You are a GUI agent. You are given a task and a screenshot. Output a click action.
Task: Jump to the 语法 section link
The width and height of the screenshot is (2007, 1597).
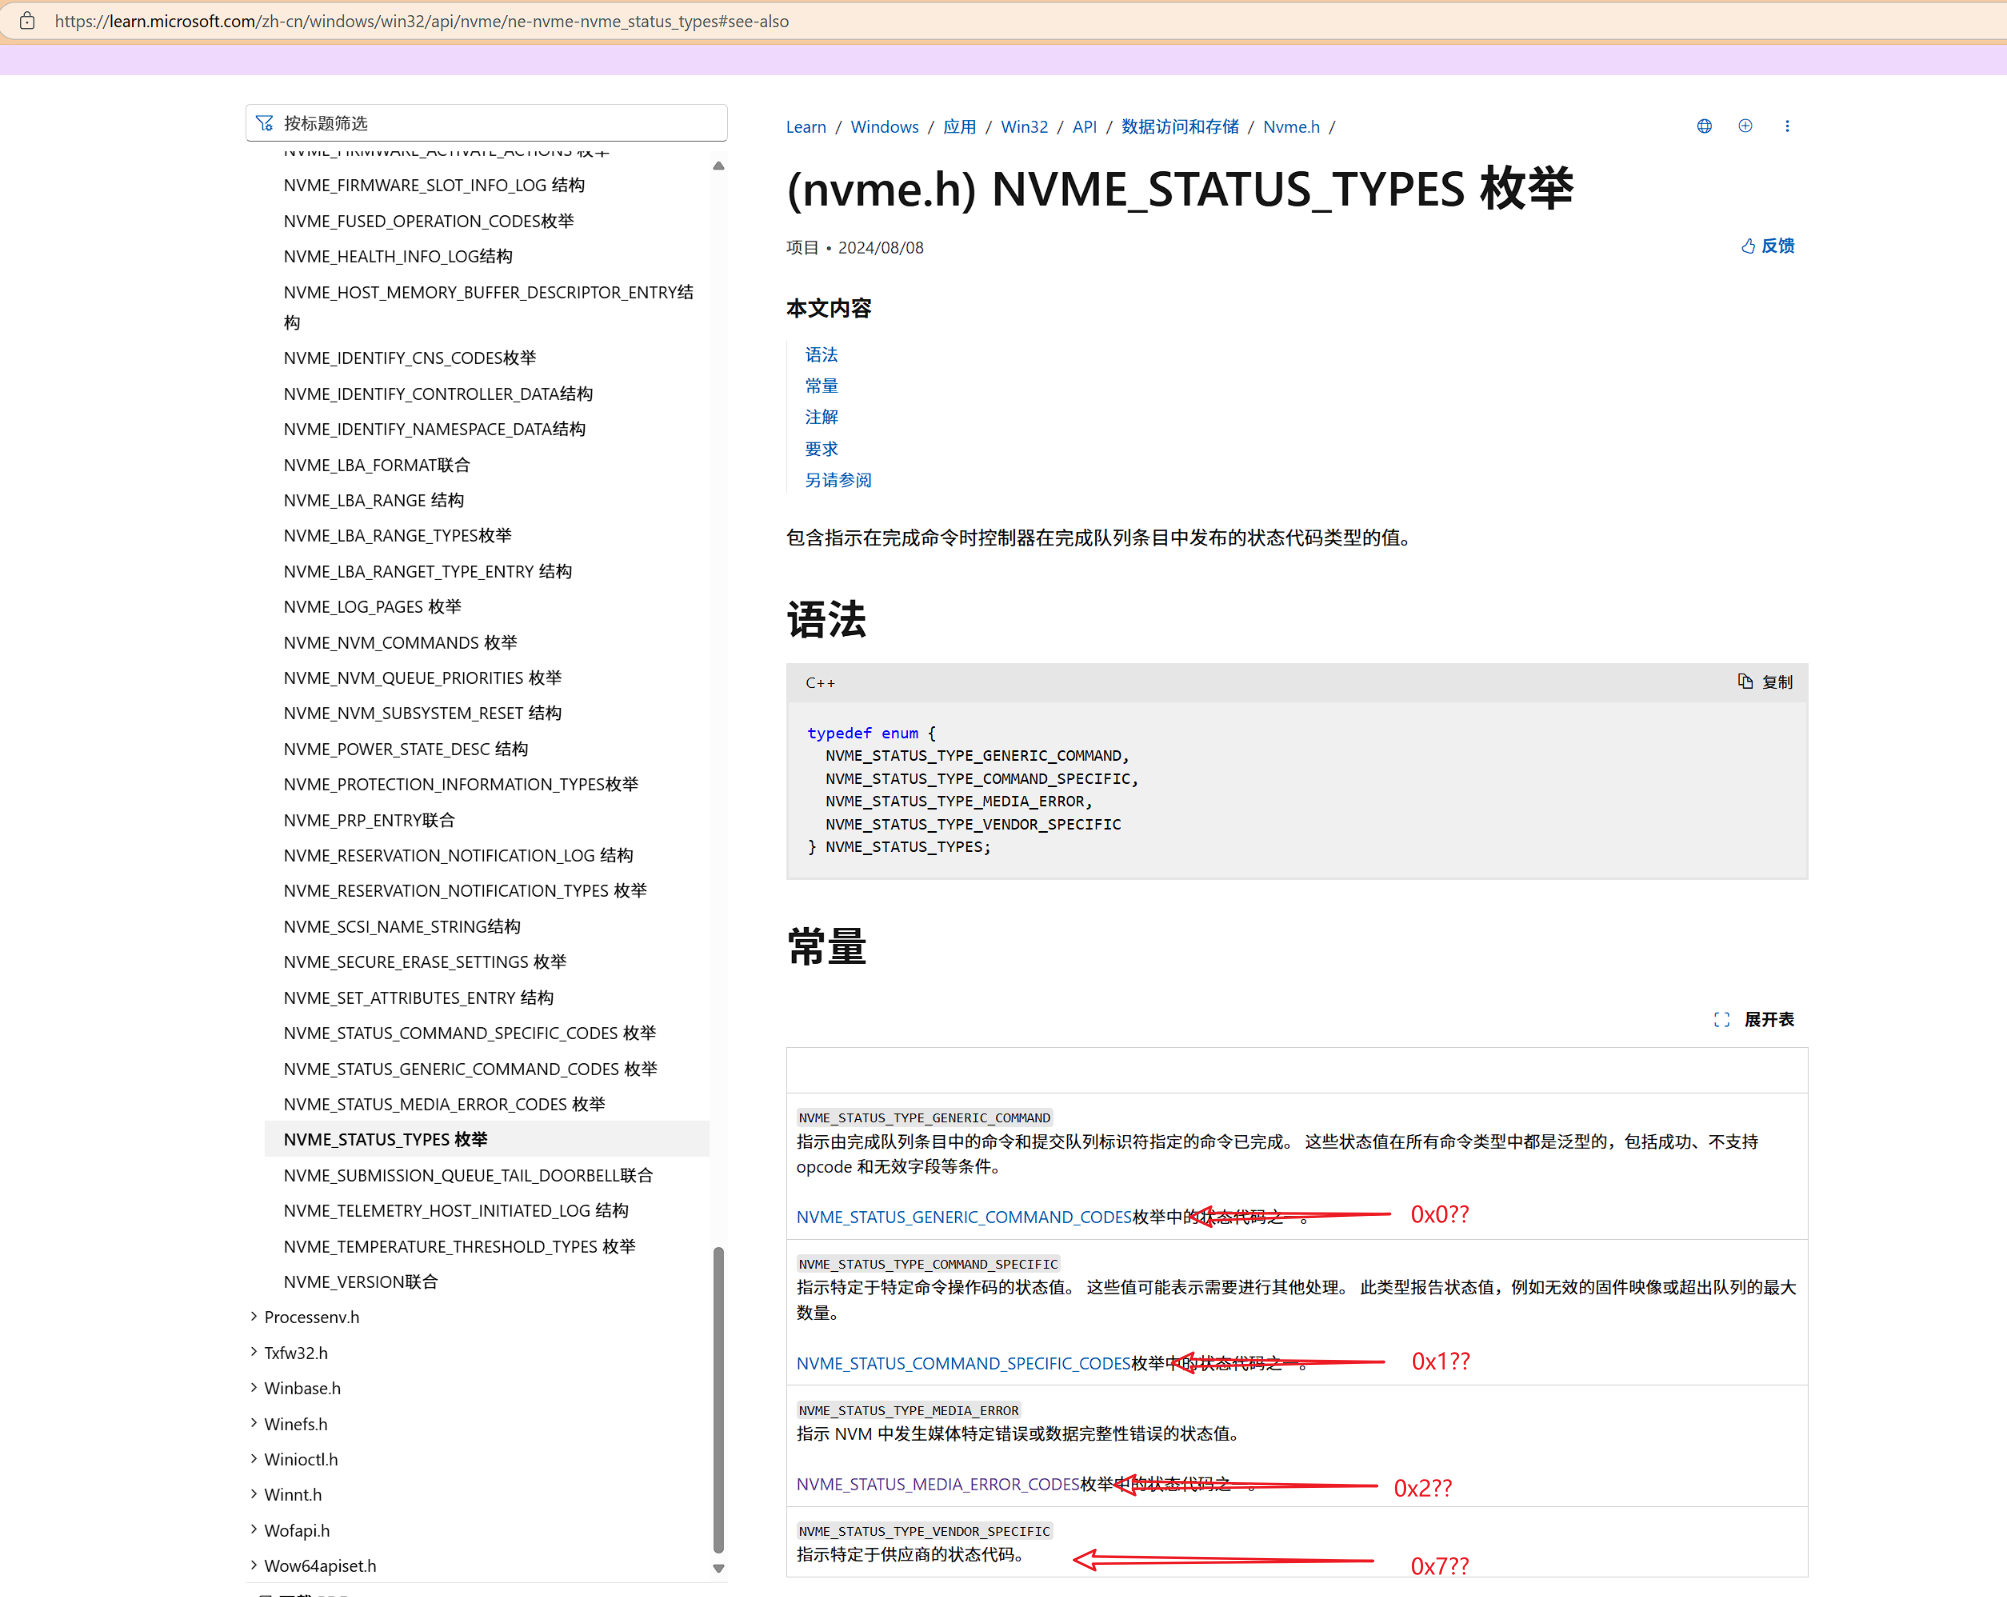click(x=821, y=355)
